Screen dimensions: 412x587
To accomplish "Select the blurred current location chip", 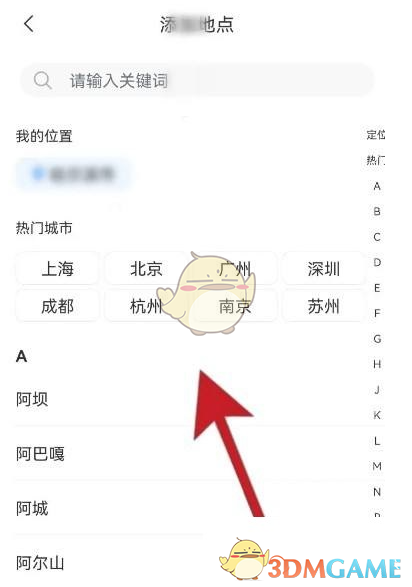I will coord(73,174).
